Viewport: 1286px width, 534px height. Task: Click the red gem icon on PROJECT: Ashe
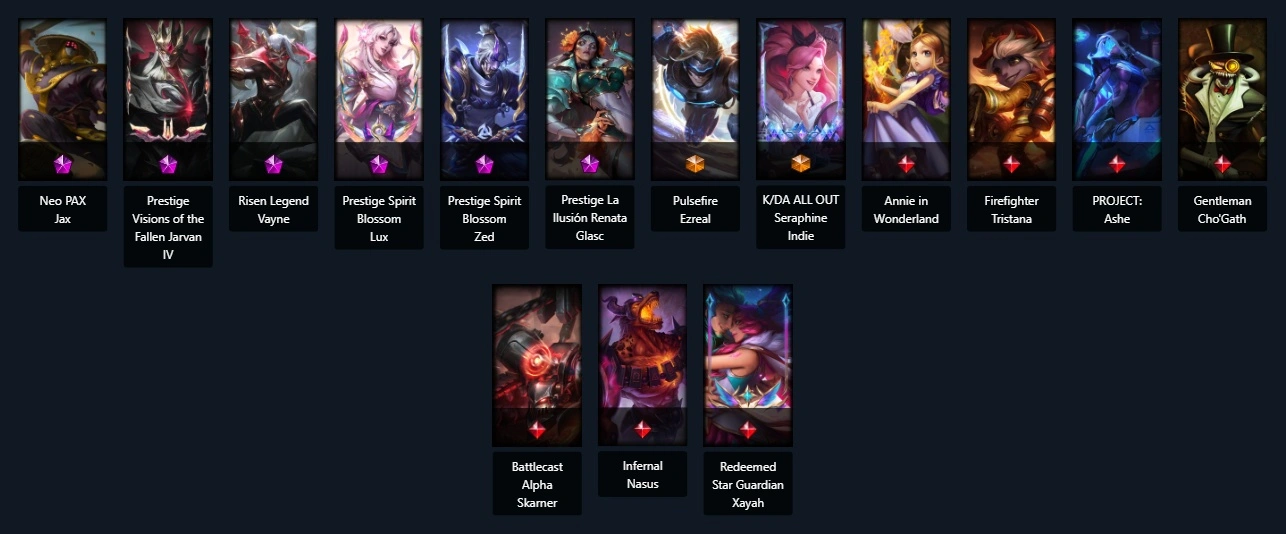(x=1117, y=163)
